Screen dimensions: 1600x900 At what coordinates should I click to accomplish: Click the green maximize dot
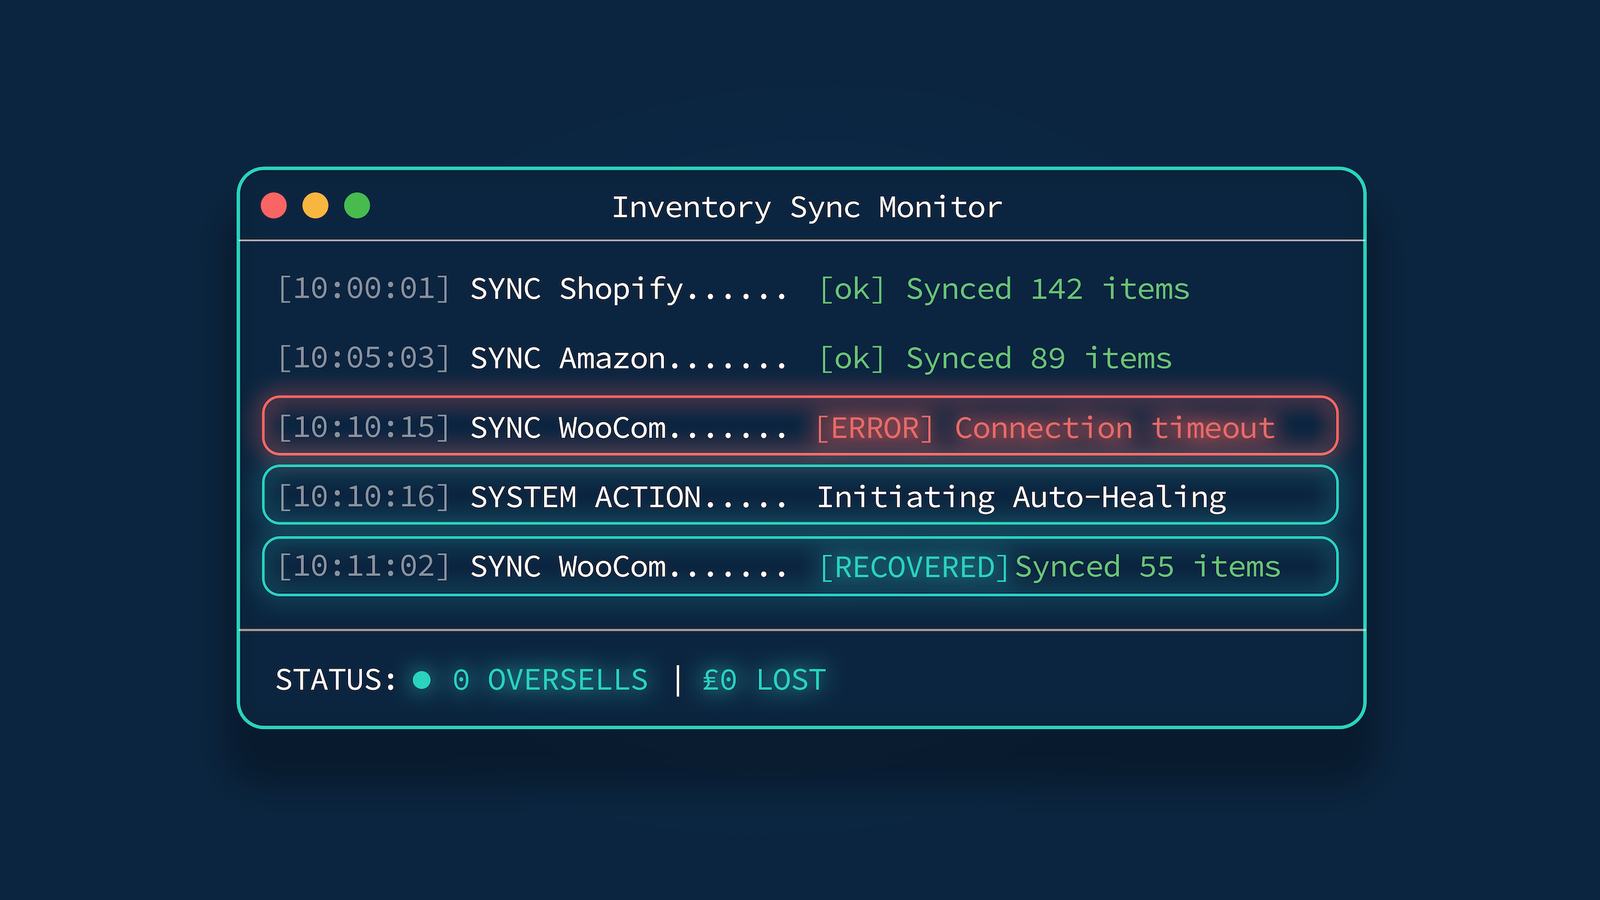(x=357, y=206)
